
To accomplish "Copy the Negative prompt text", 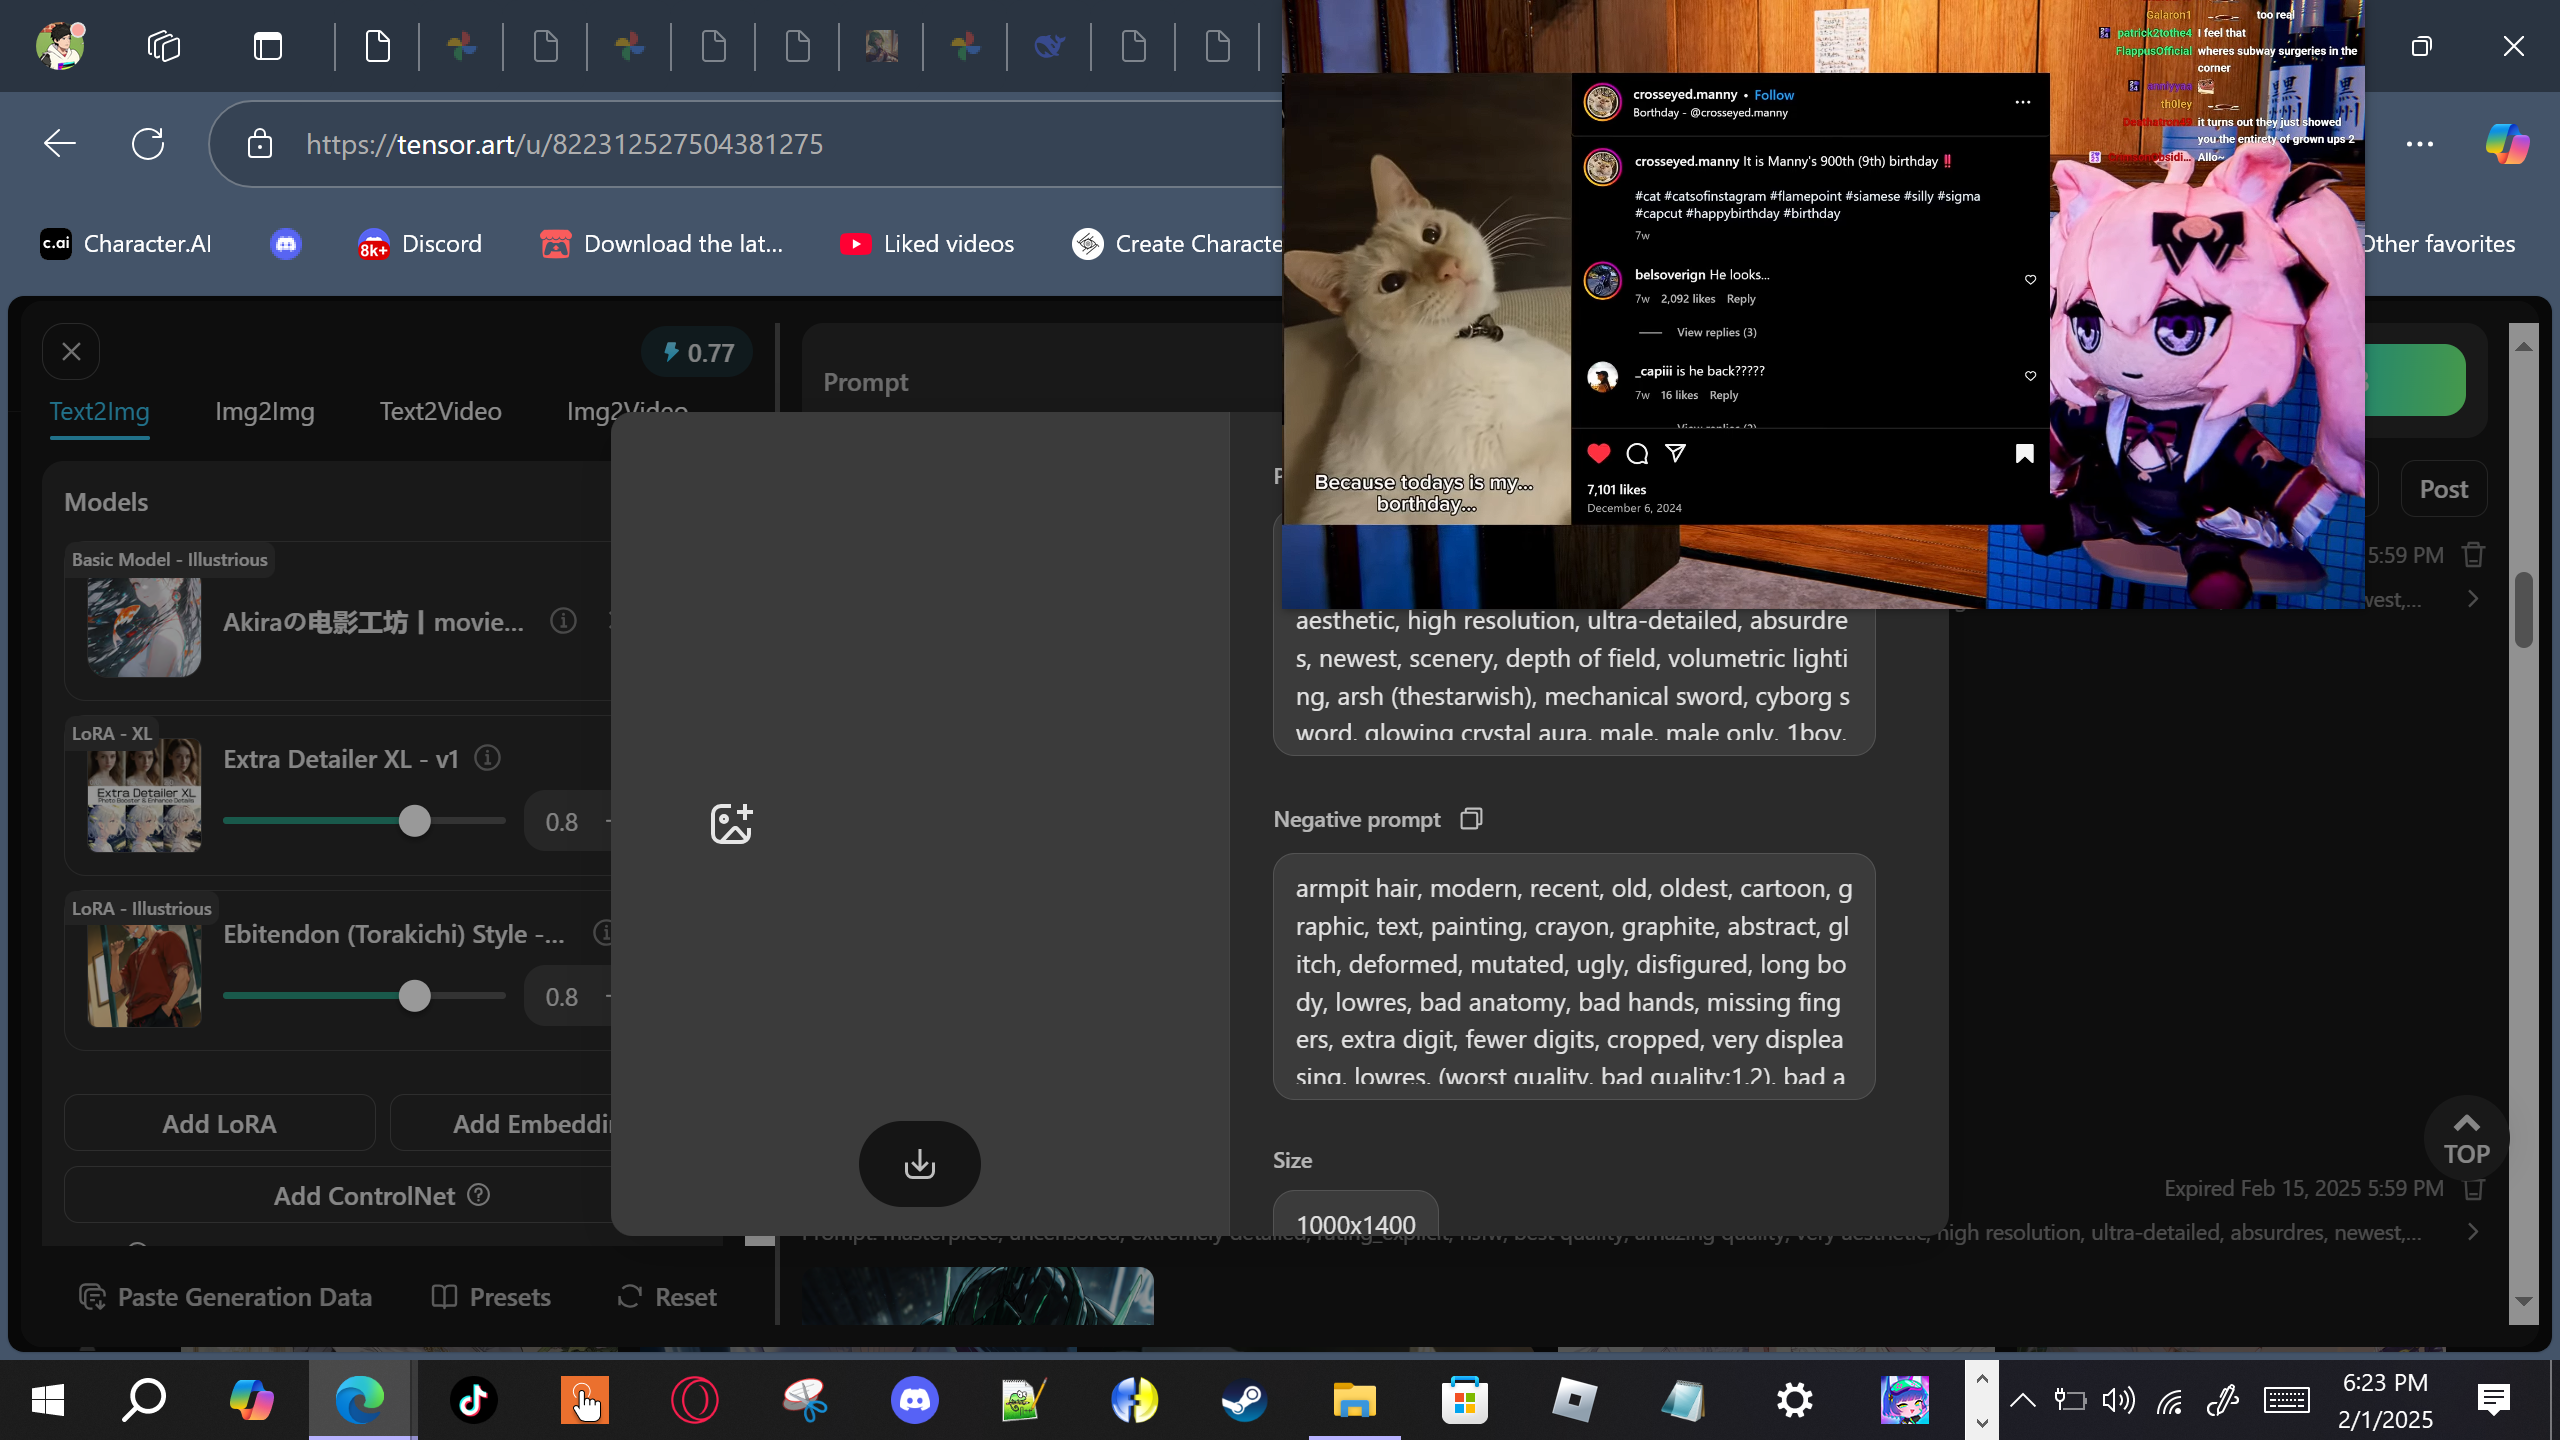I will click(1471, 819).
